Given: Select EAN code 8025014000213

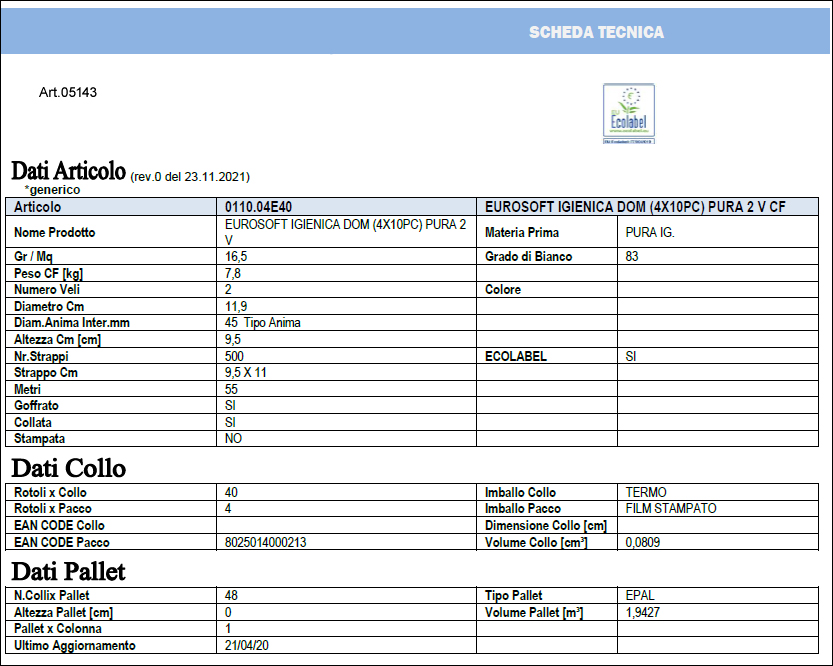Looking at the screenshot, I should (x=266, y=542).
